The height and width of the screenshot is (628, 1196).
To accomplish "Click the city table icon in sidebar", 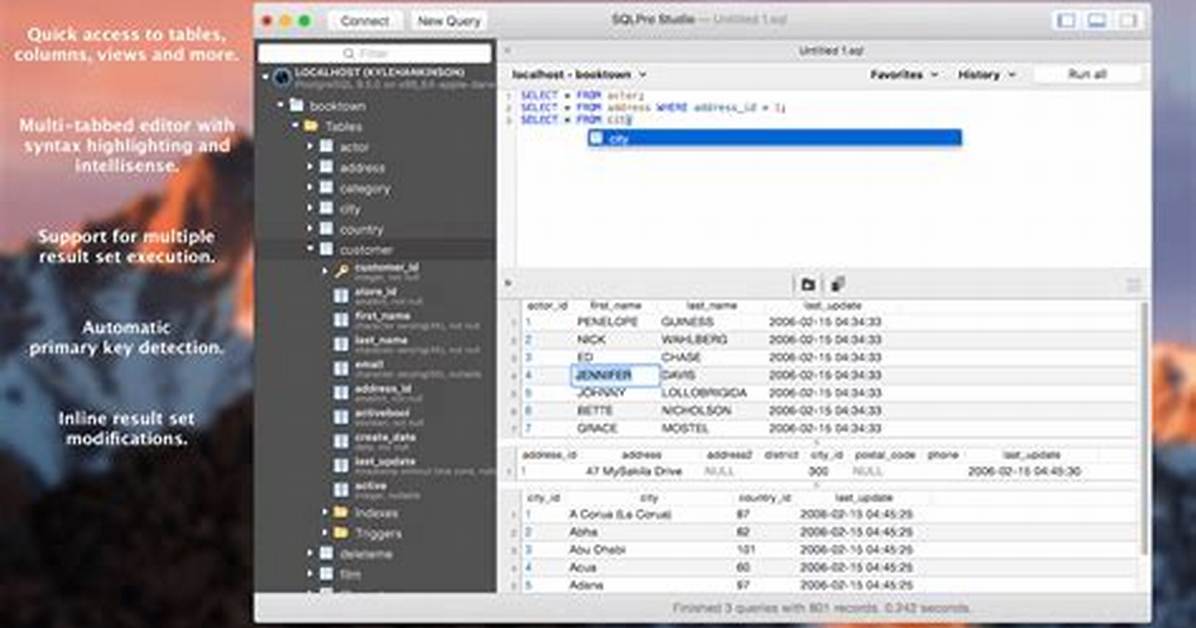I will 326,208.
